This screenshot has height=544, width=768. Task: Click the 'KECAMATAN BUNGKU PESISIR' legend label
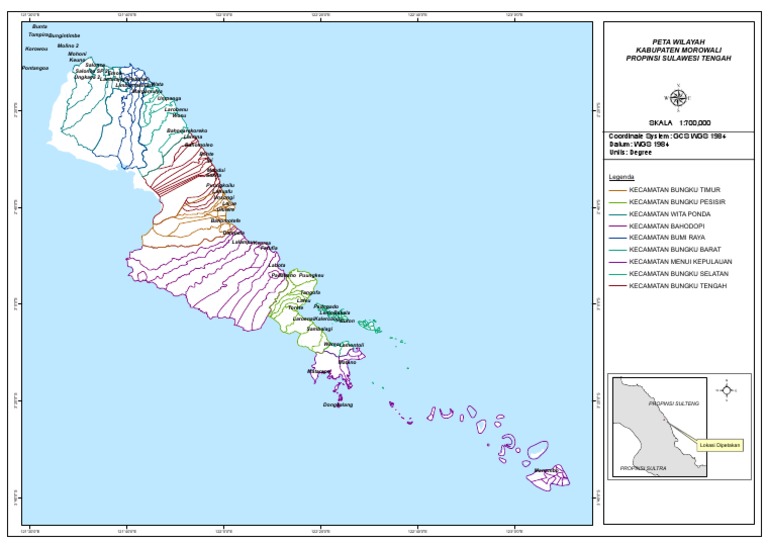(x=677, y=202)
